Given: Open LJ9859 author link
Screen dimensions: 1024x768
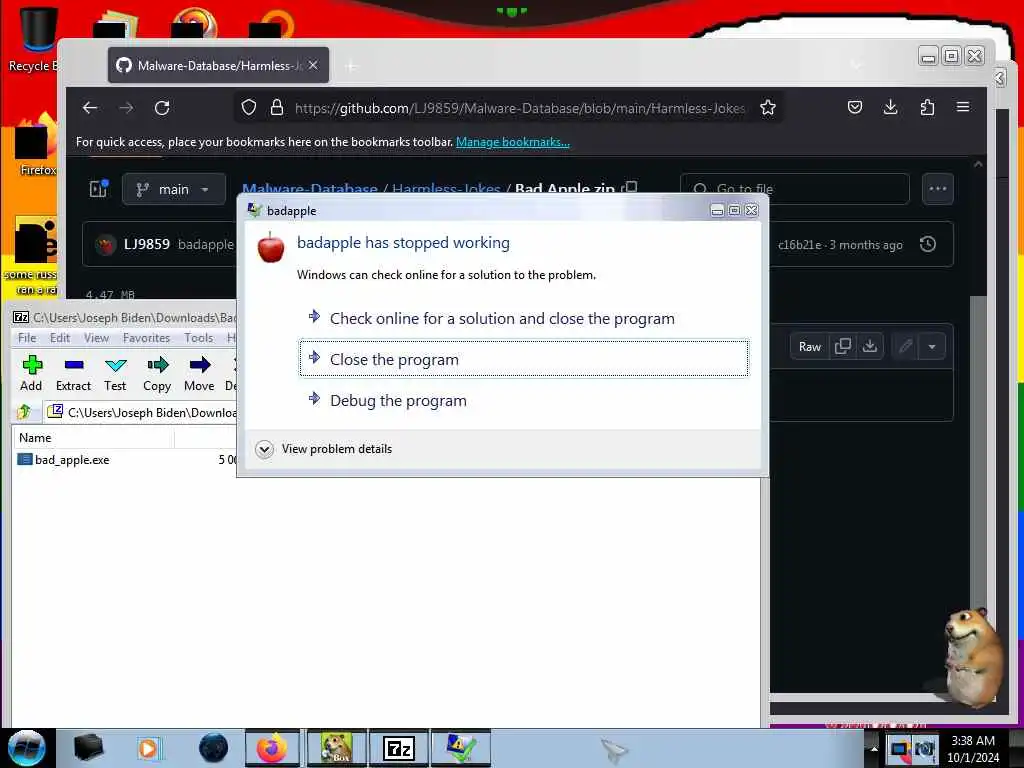Looking at the screenshot, I should click(x=146, y=244).
